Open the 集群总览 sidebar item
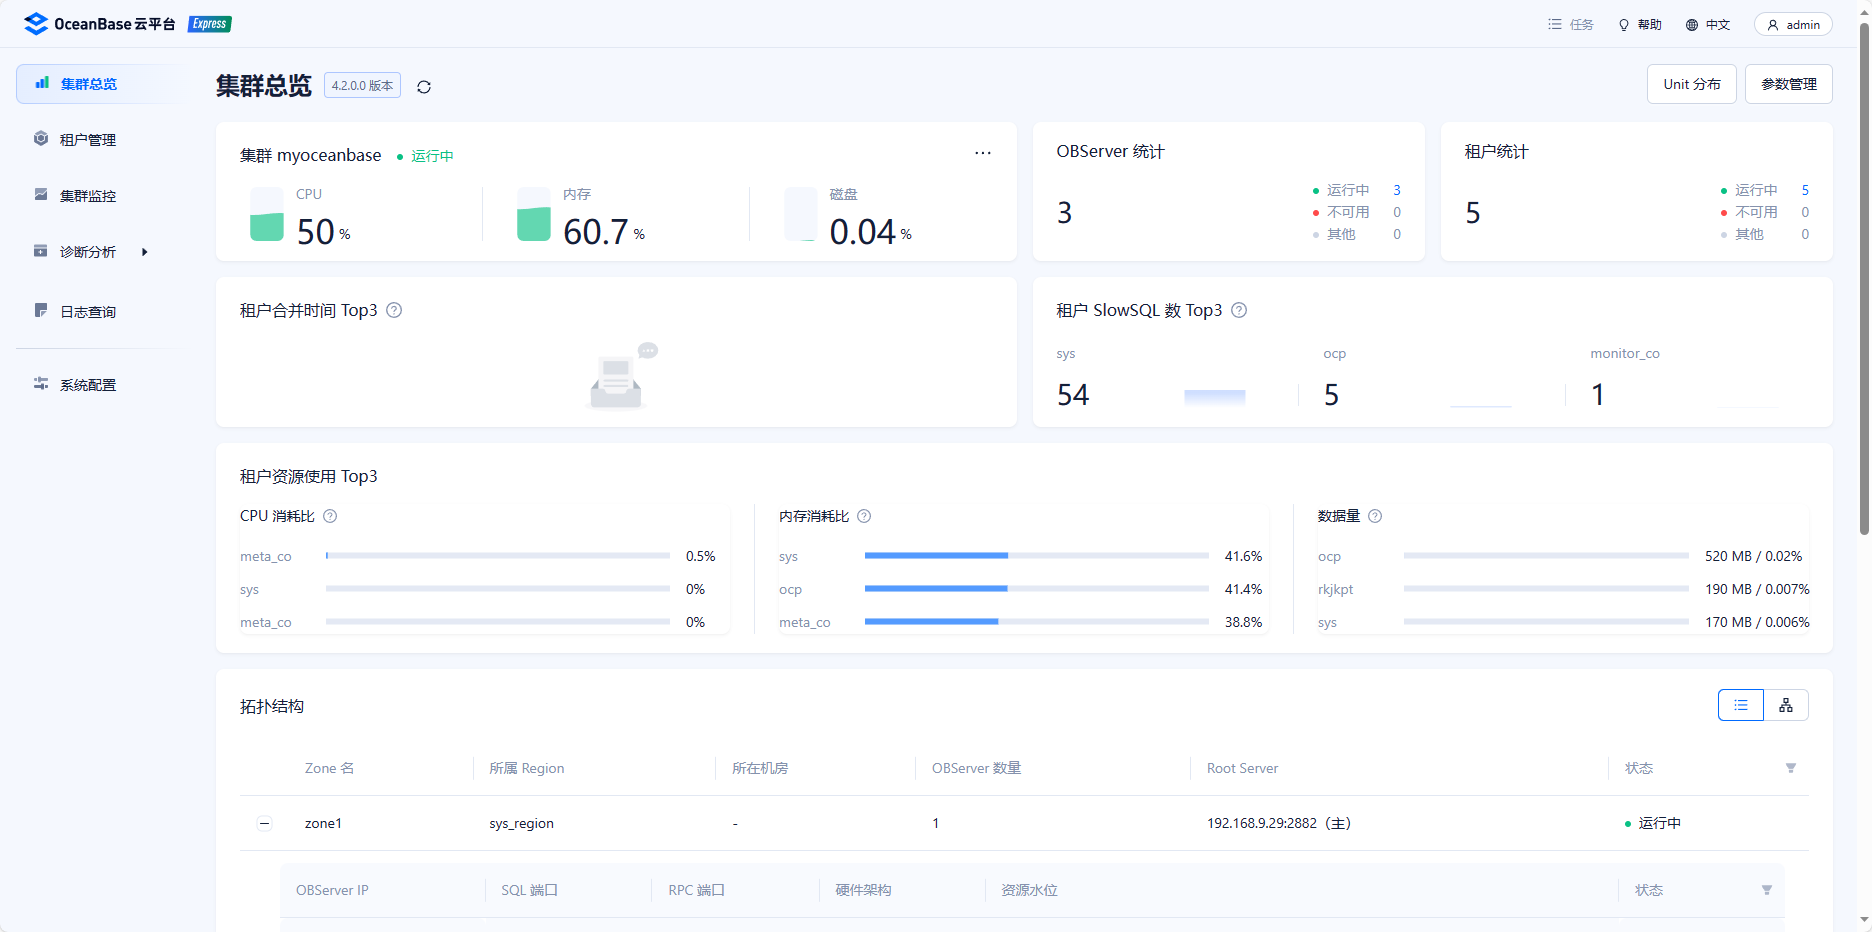The image size is (1872, 932). (99, 84)
